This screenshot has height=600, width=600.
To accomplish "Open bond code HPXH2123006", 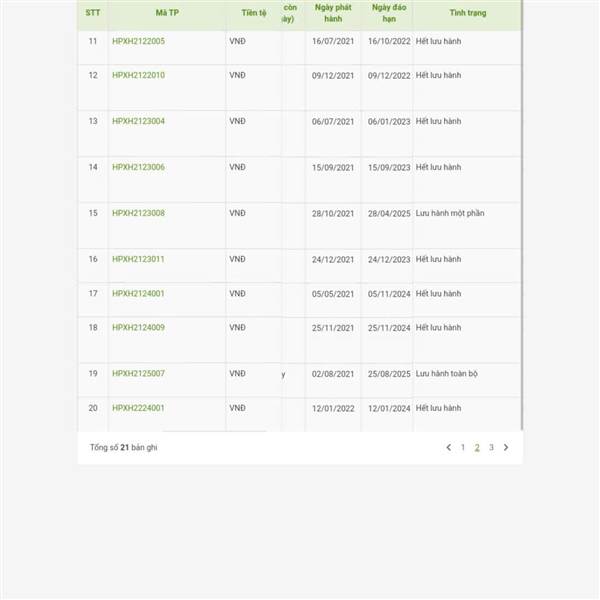I will pos(139,167).
